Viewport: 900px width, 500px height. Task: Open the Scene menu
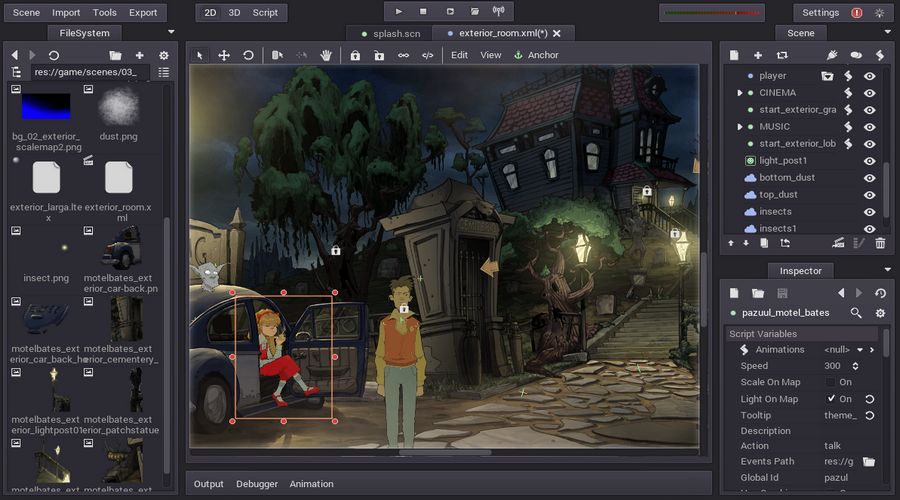26,13
